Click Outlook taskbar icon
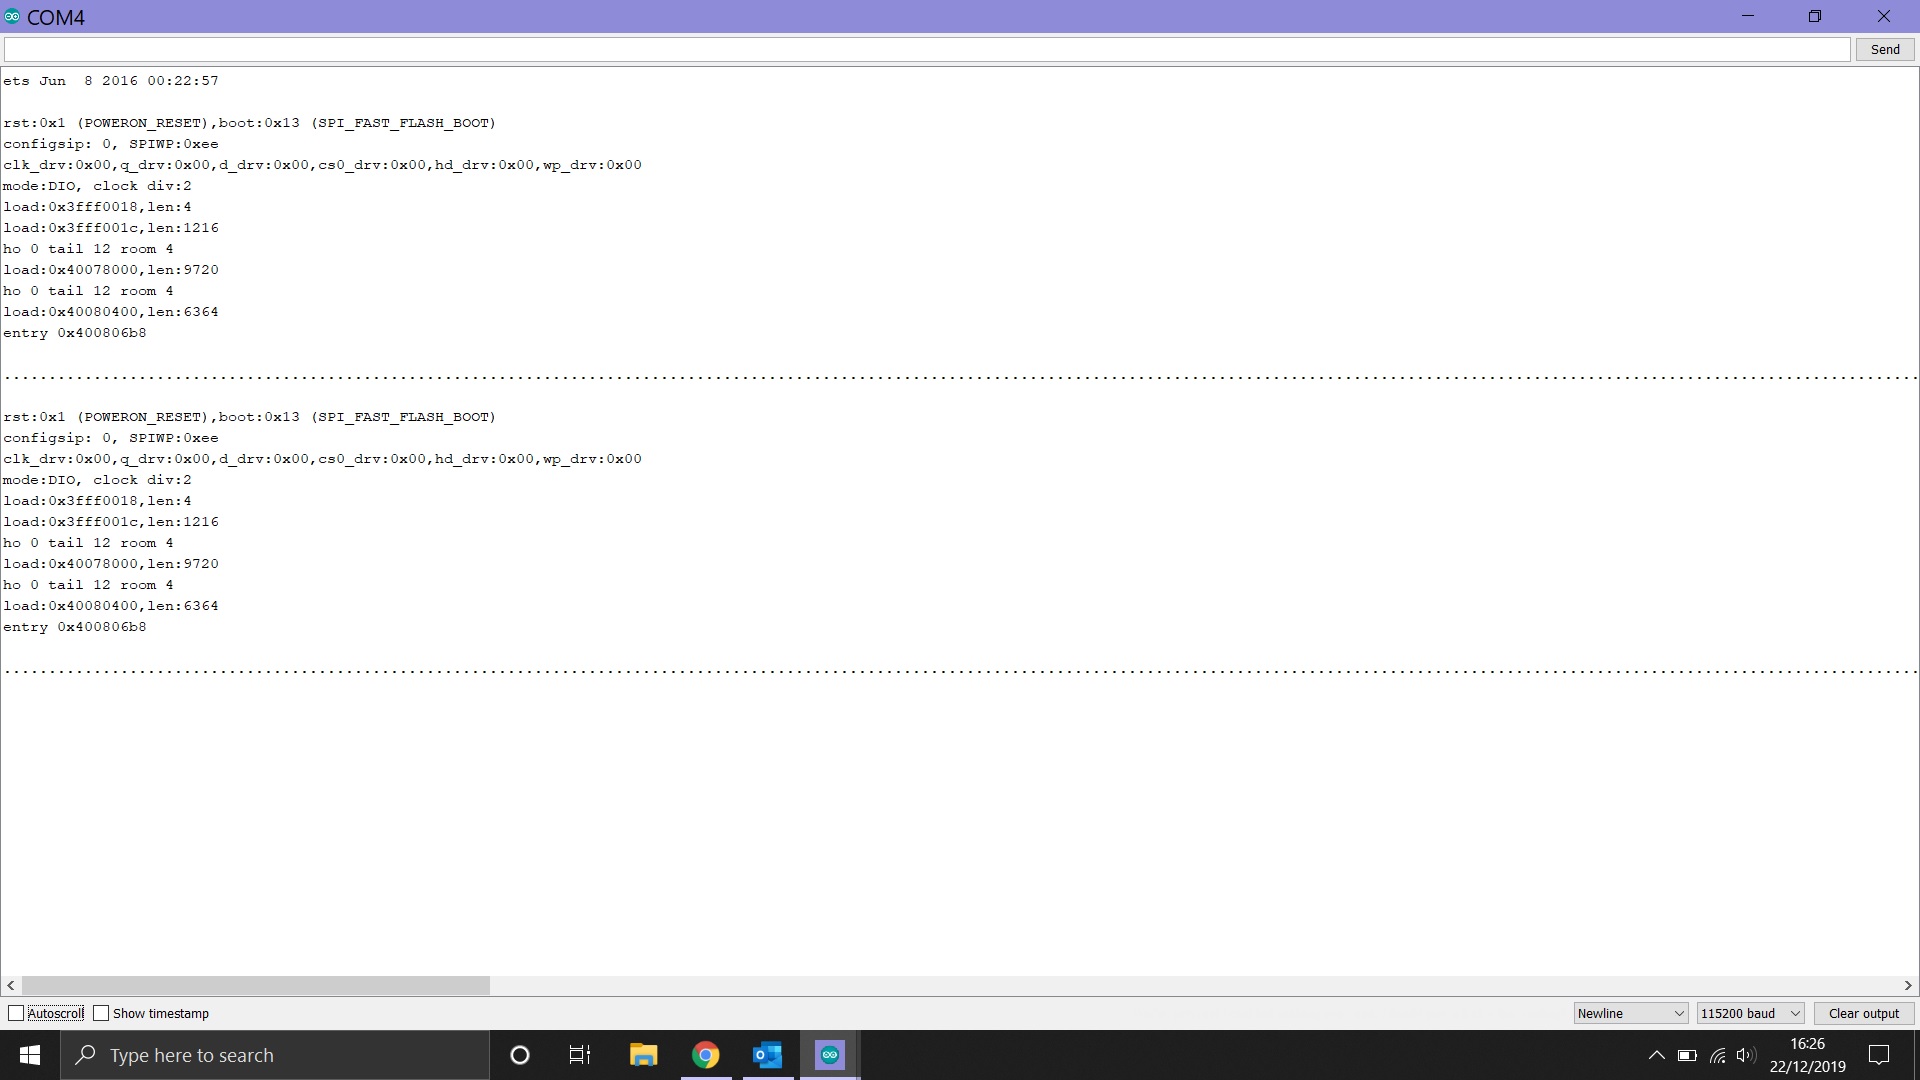 click(767, 1054)
